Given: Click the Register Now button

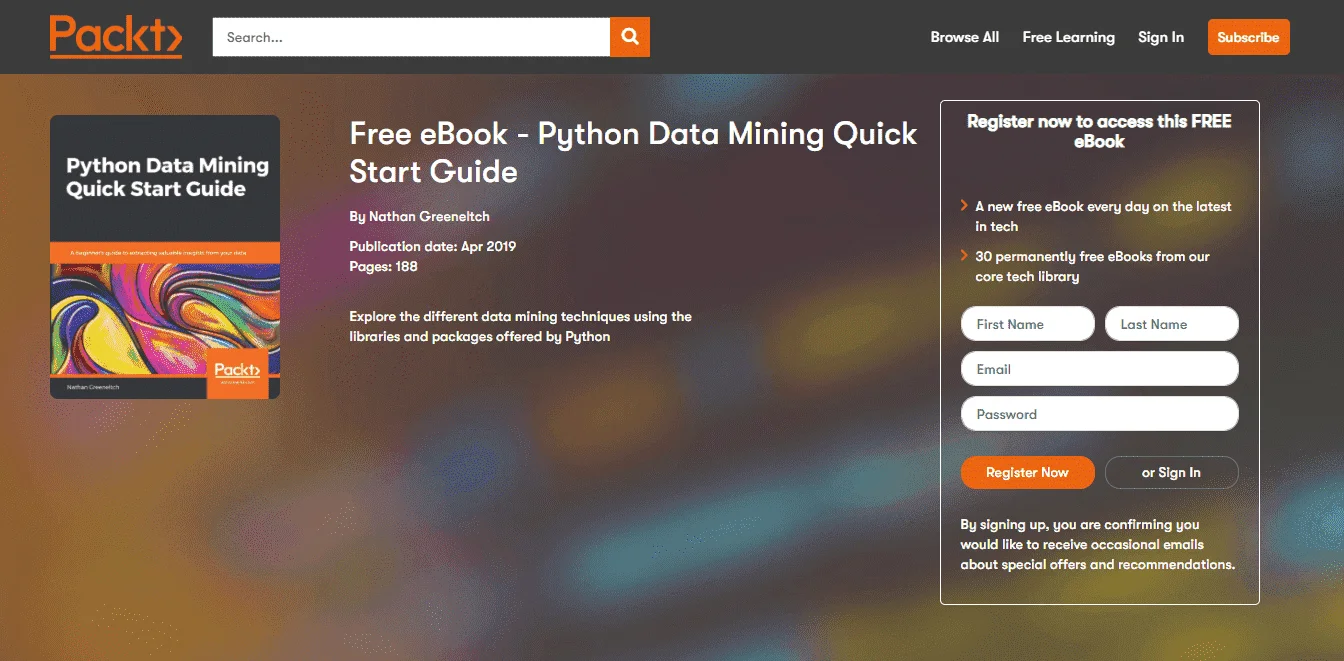Looking at the screenshot, I should click(1028, 472).
